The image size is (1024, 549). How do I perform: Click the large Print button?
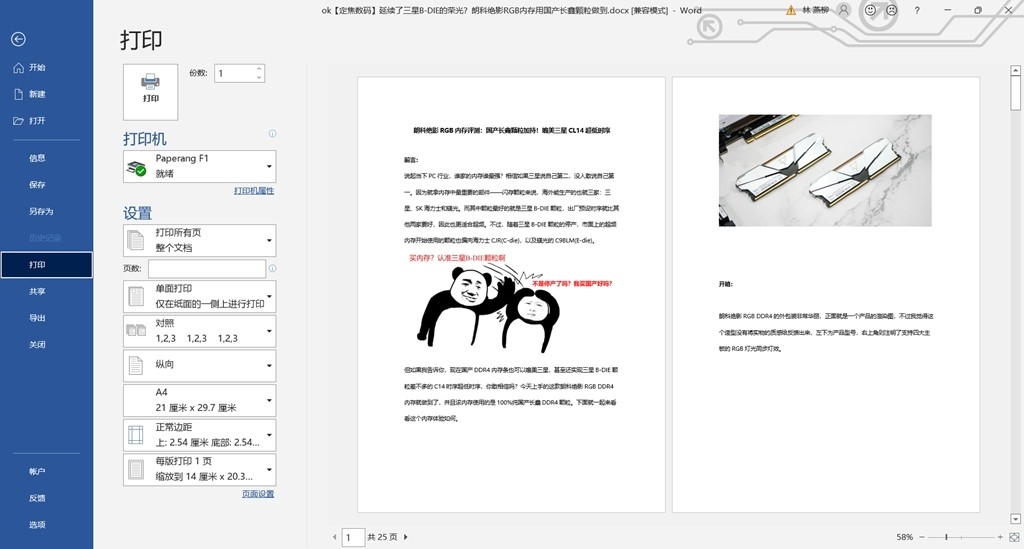point(150,92)
